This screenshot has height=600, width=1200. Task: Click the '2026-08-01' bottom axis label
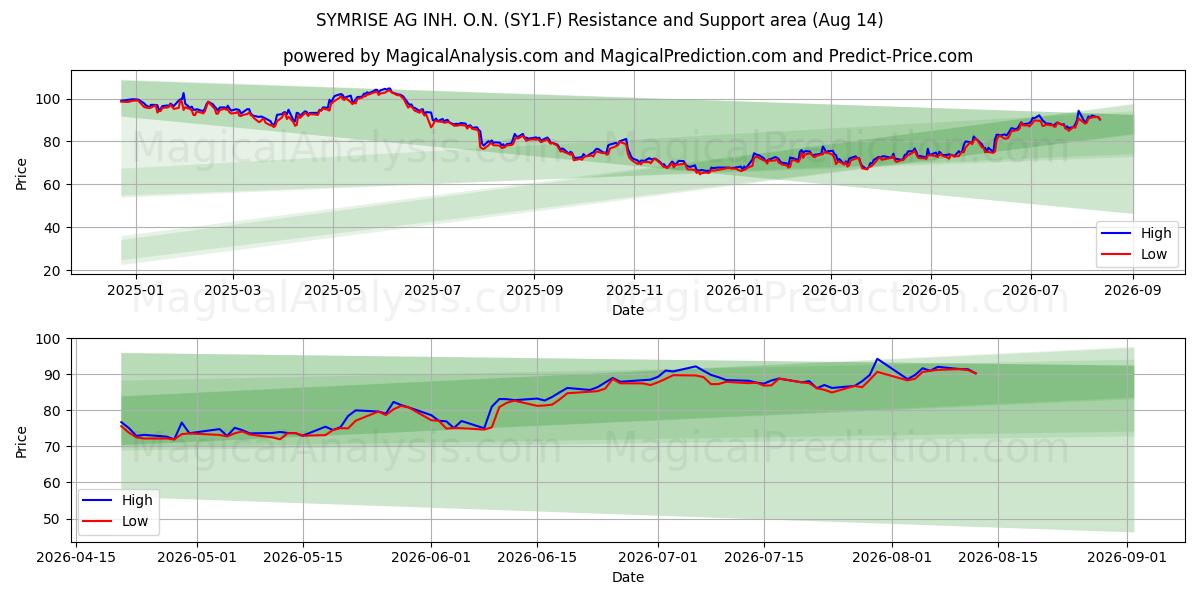(x=893, y=558)
